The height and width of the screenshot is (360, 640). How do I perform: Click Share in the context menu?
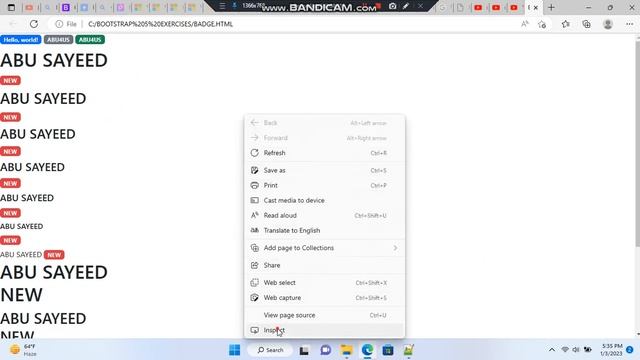324,265
